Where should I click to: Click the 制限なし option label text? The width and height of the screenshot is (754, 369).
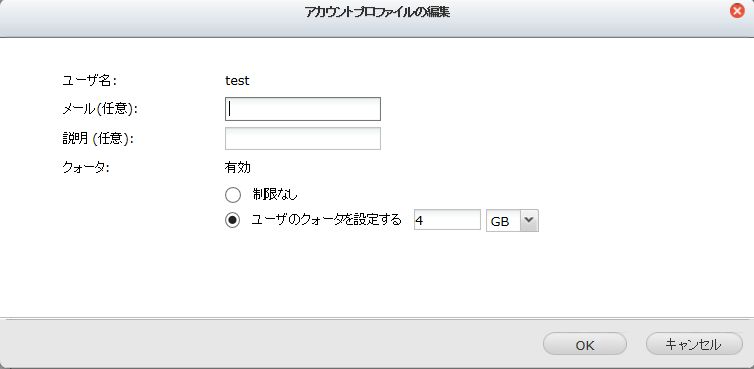[x=275, y=194]
